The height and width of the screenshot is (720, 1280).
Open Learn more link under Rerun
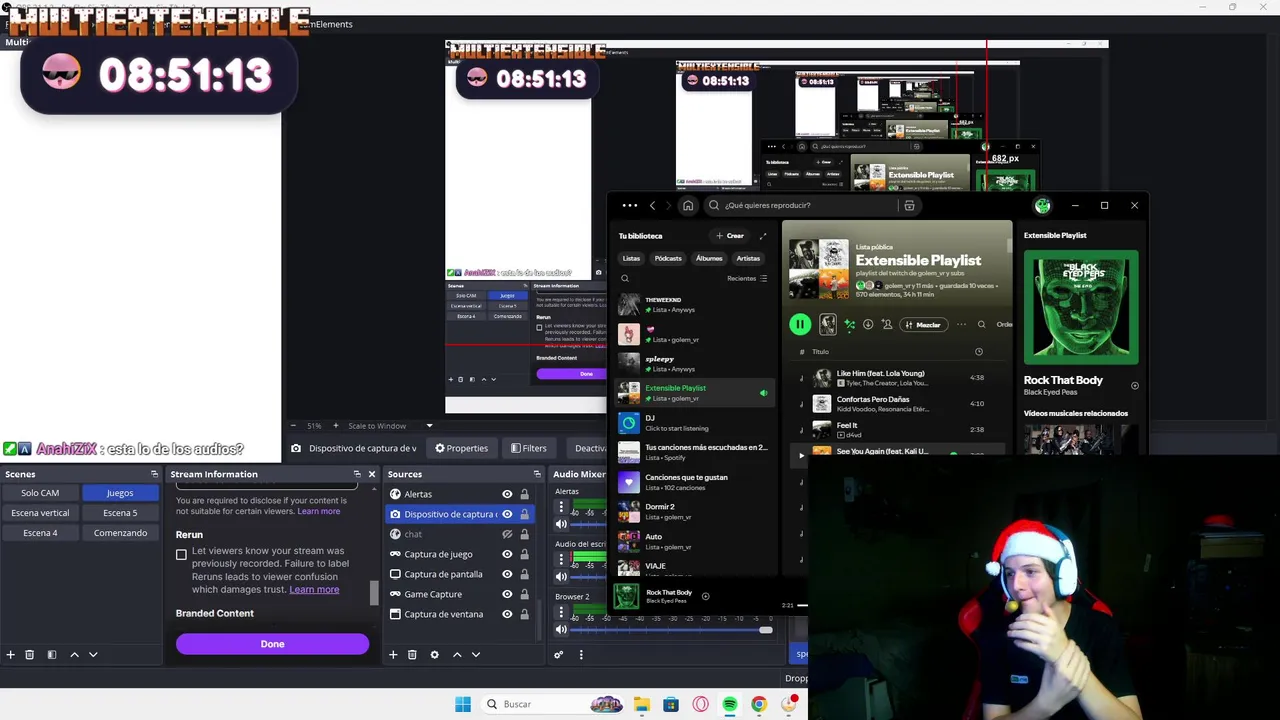(314, 590)
